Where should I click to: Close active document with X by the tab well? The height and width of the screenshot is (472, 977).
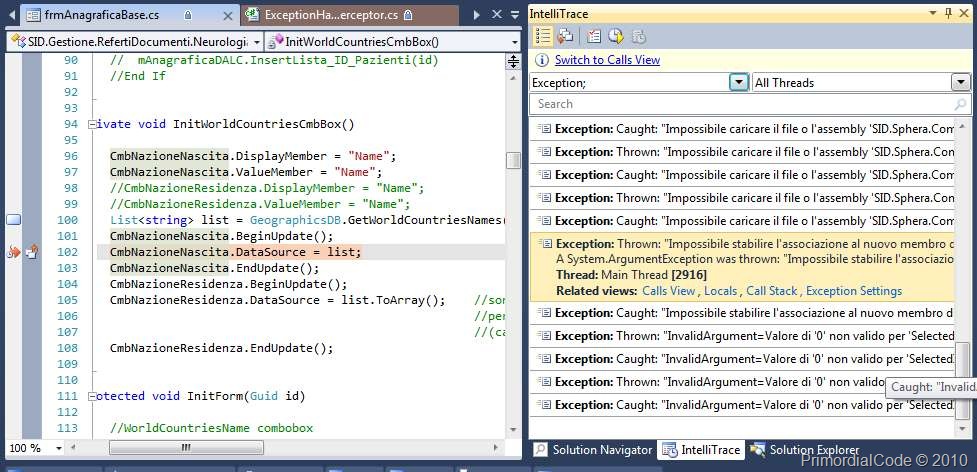[497, 14]
